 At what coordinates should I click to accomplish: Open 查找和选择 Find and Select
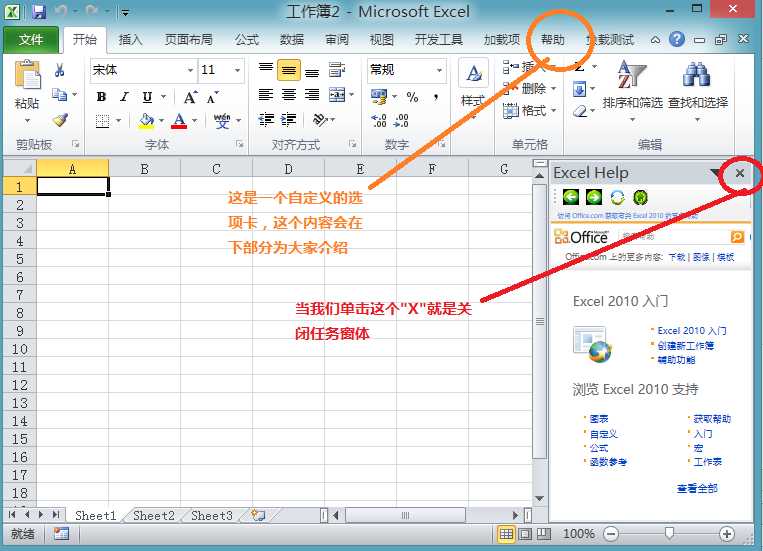pyautogui.click(x=697, y=90)
